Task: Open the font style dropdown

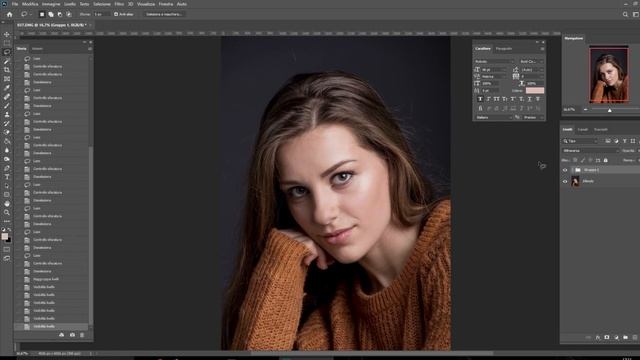Action: [531, 62]
